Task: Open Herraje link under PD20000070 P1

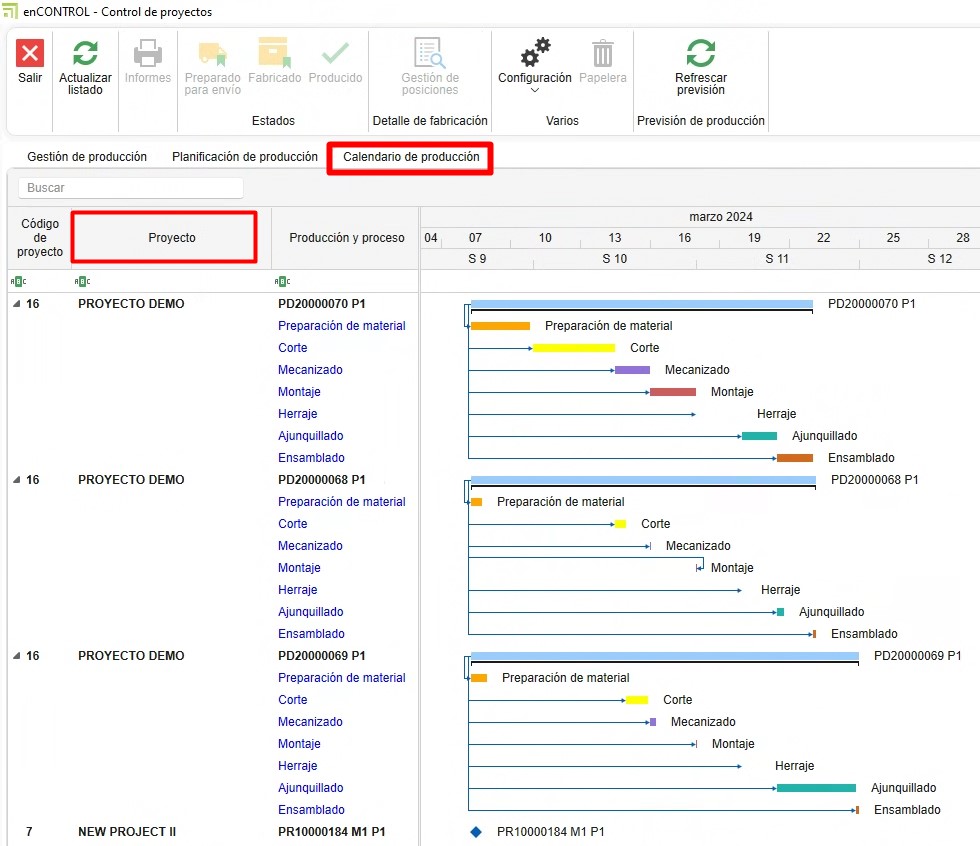Action: (298, 414)
